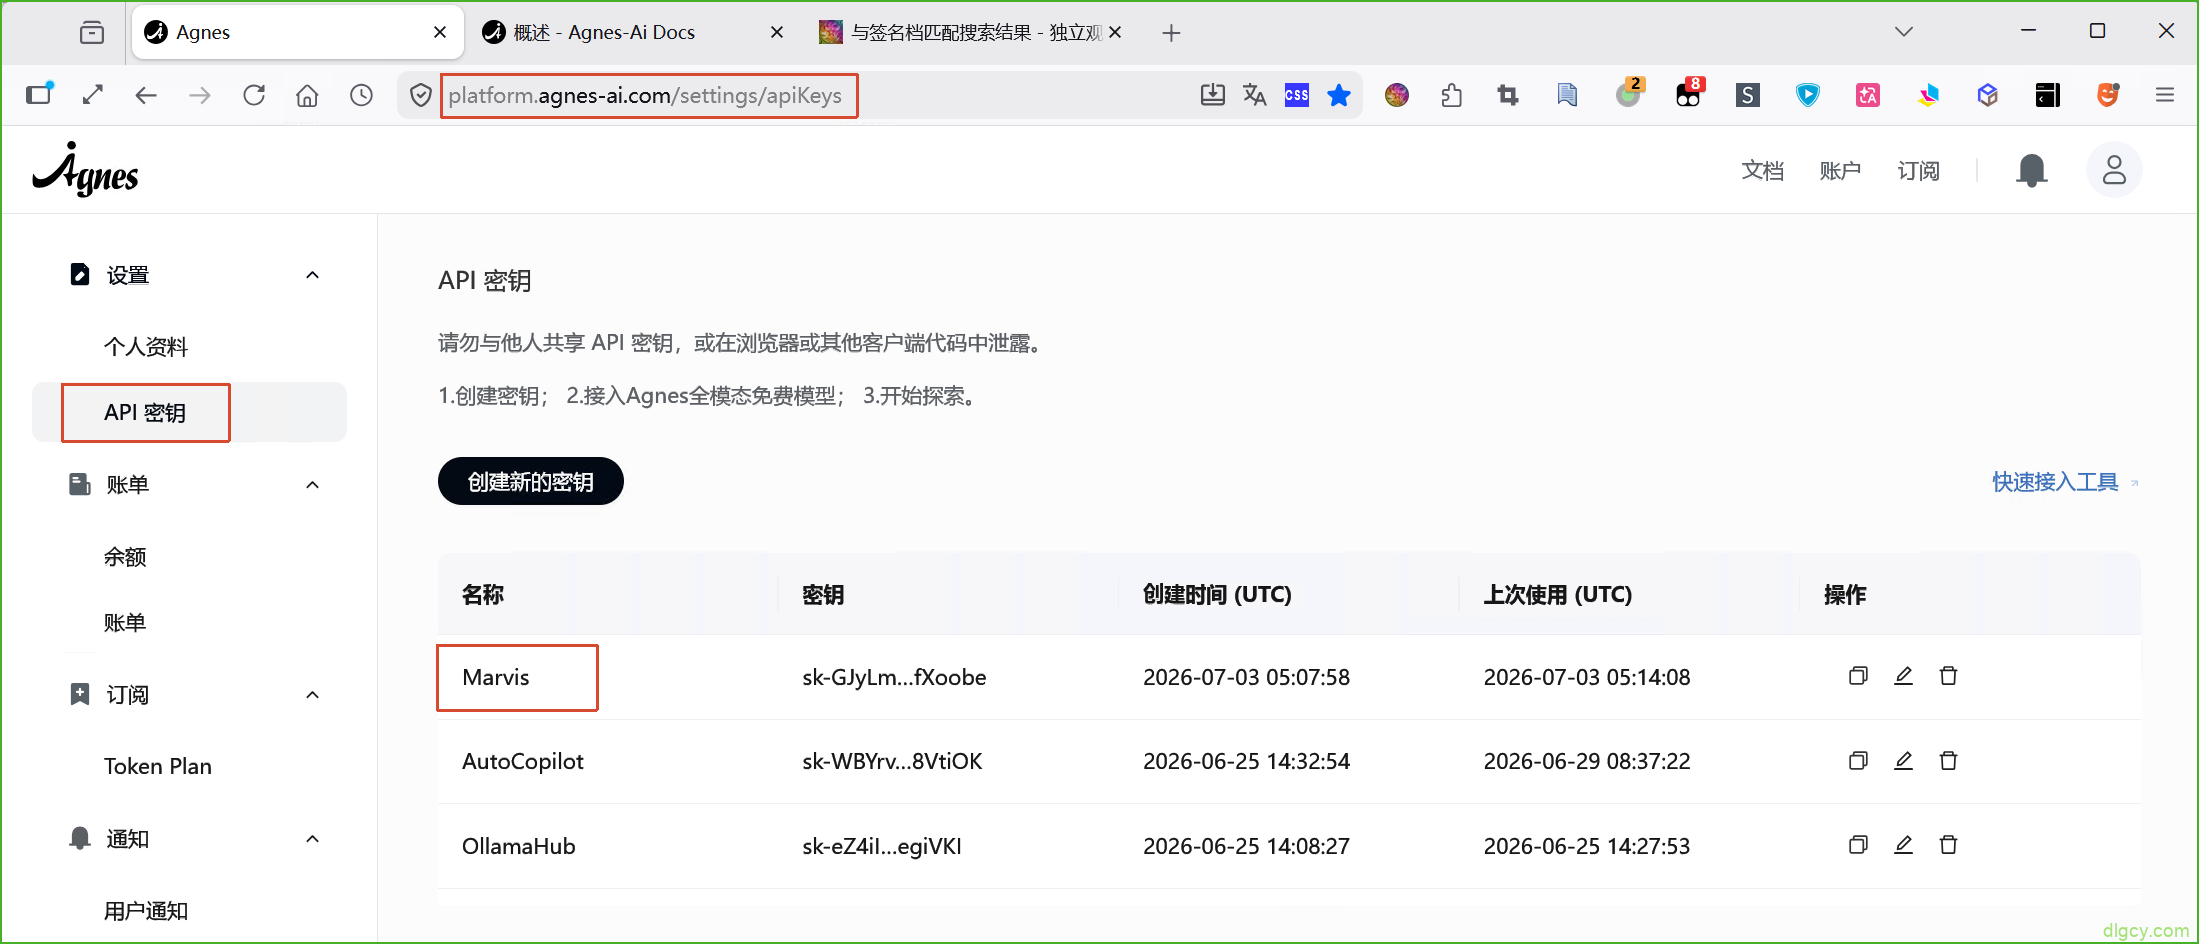Screen dimensions: 2199x944
Task: Open a new browser tab
Action: (1171, 33)
